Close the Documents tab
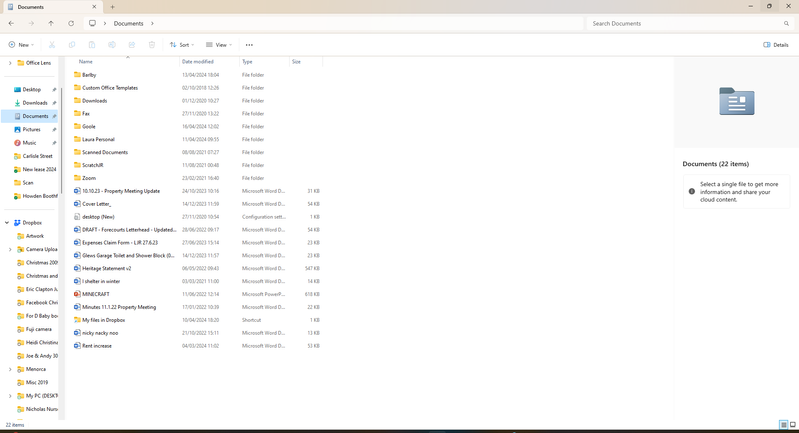Image resolution: width=799 pixels, height=433 pixels. coord(97,7)
